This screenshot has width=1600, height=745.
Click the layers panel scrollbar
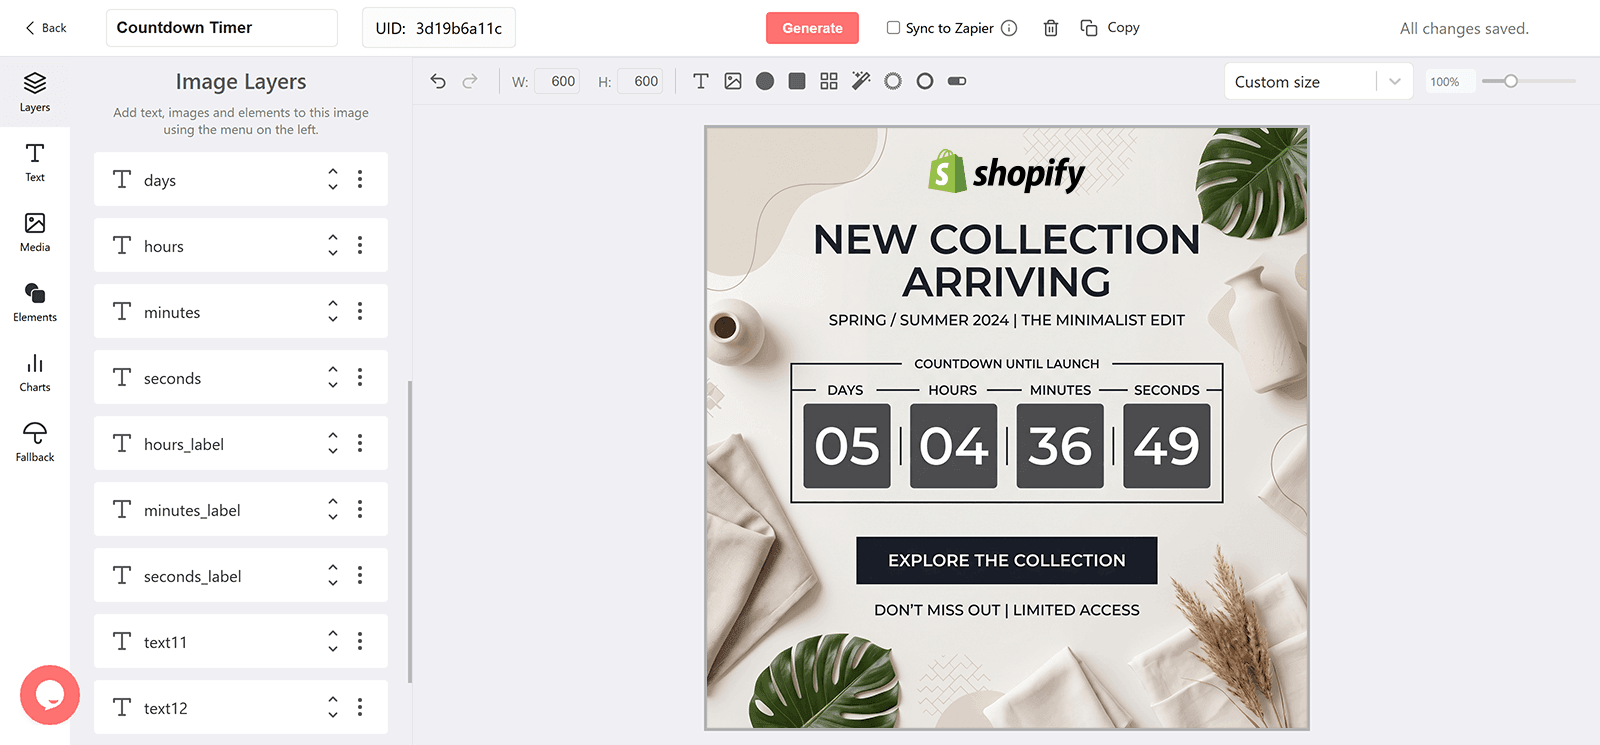tap(410, 531)
